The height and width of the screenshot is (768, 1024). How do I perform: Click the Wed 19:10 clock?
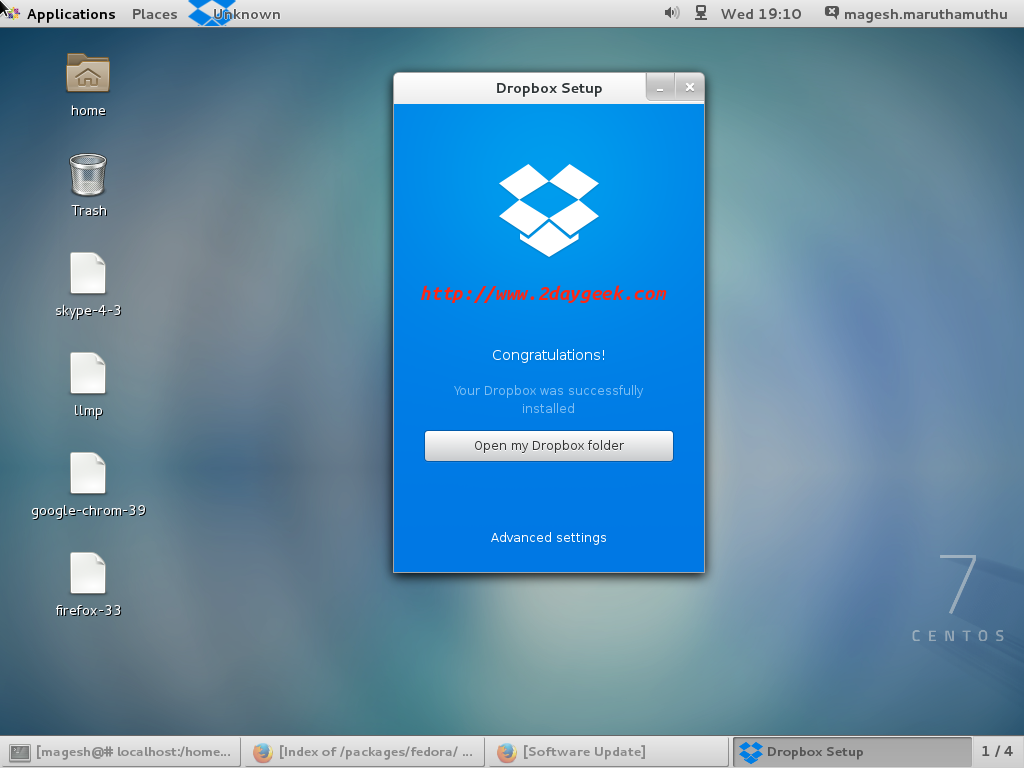(x=761, y=14)
